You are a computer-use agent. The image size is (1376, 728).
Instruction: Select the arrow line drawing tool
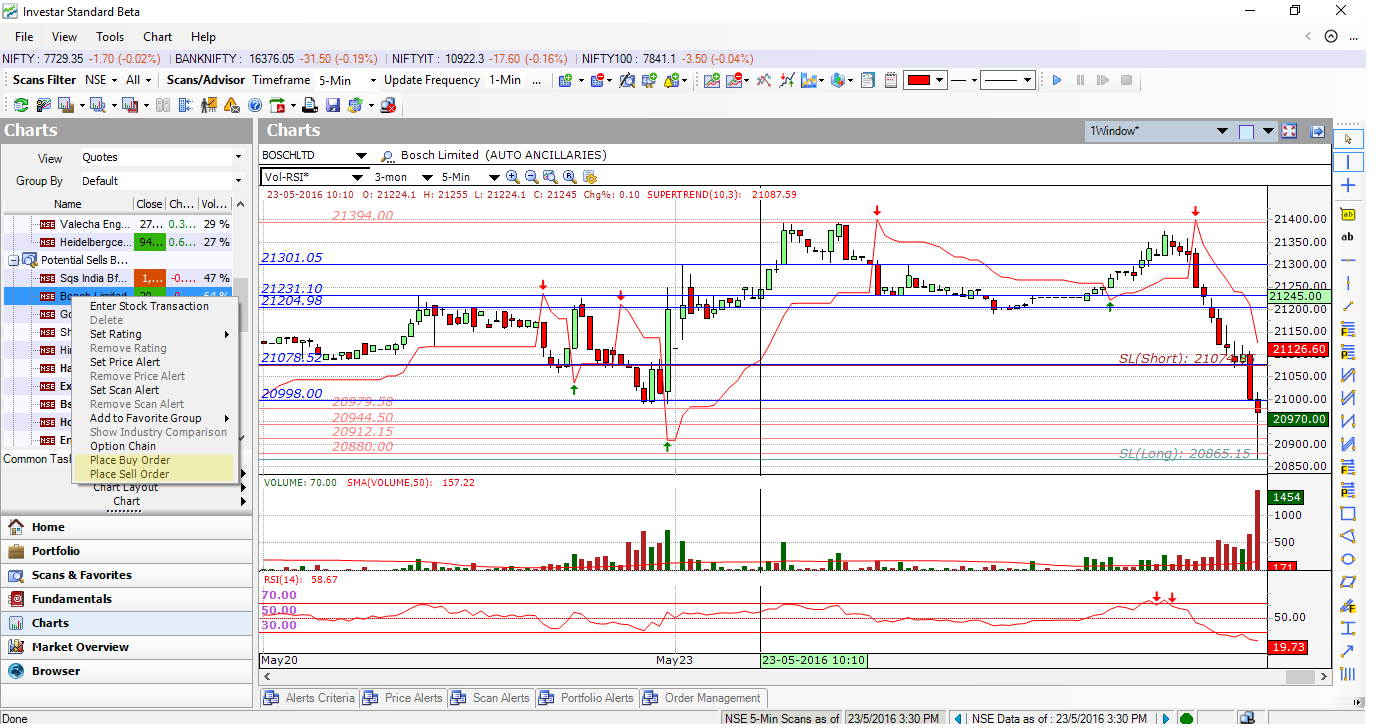[x=1348, y=651]
